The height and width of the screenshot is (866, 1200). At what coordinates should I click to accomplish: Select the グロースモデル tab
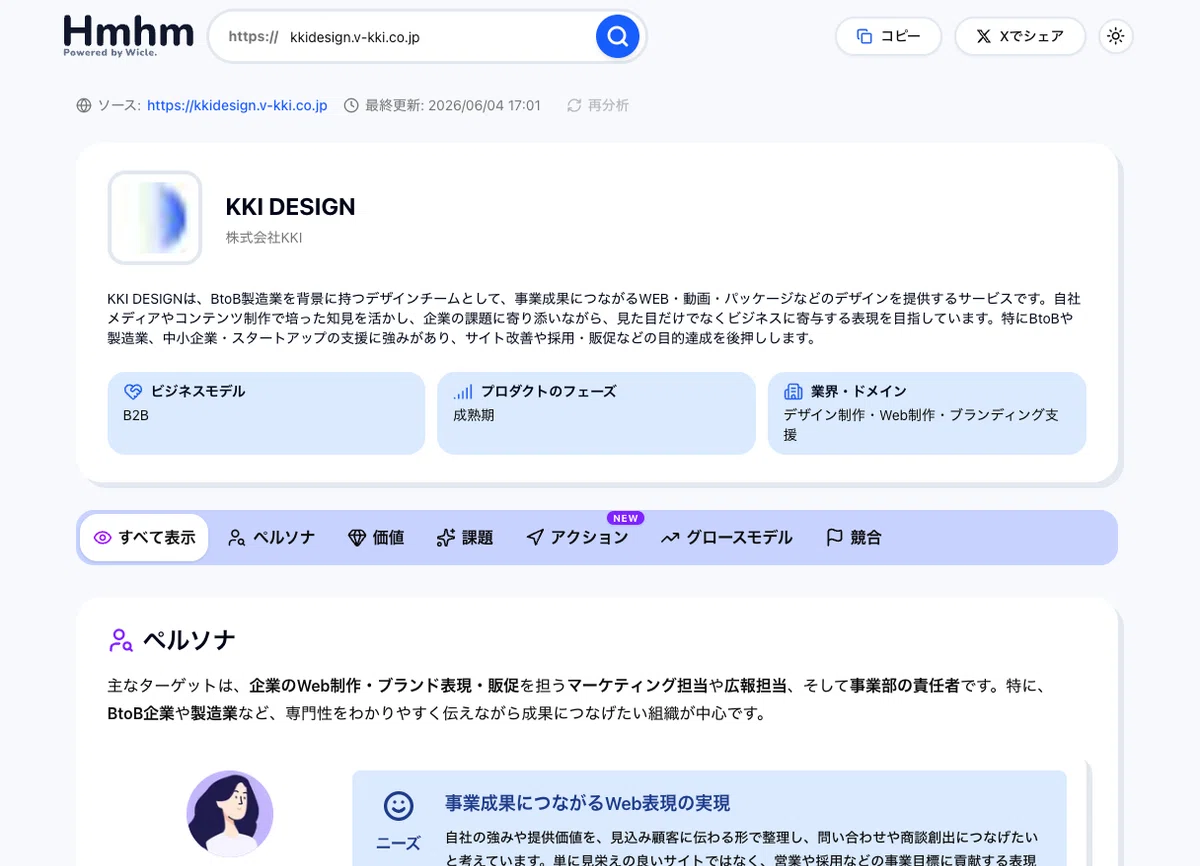727,538
